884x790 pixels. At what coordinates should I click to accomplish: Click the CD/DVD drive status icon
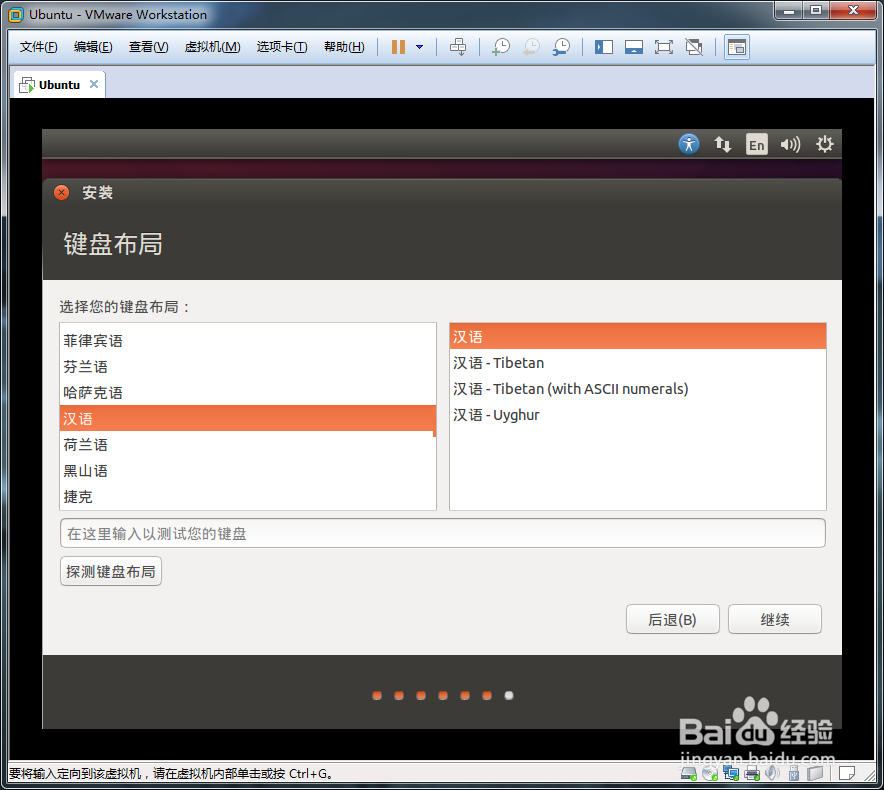[710, 774]
